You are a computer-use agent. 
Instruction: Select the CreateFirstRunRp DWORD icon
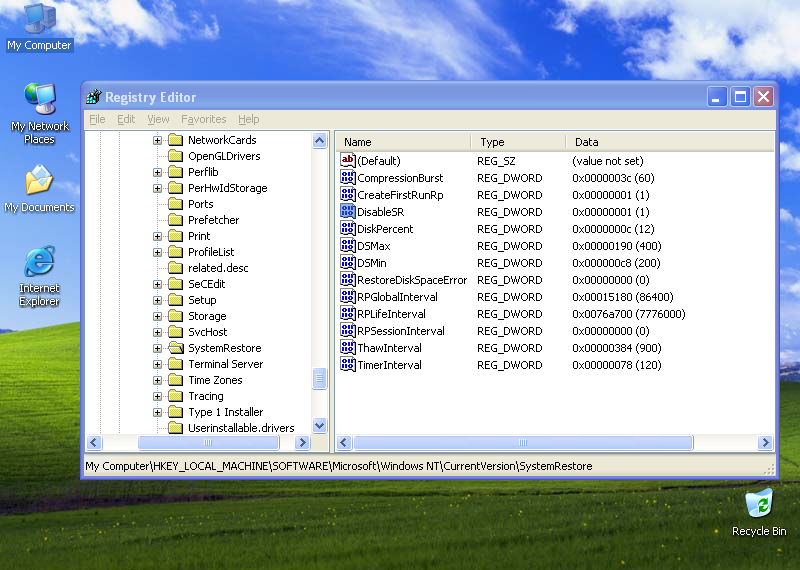click(x=348, y=194)
